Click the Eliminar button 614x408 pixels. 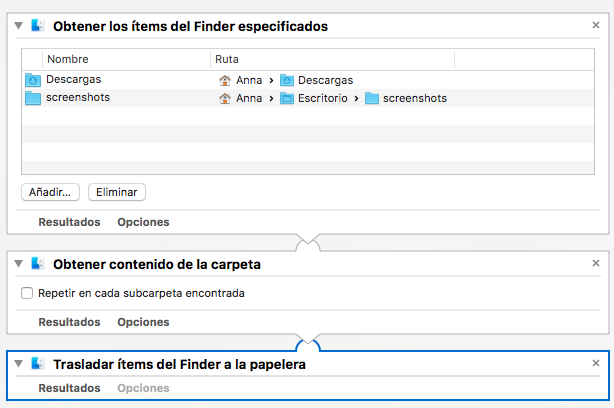[x=116, y=191]
